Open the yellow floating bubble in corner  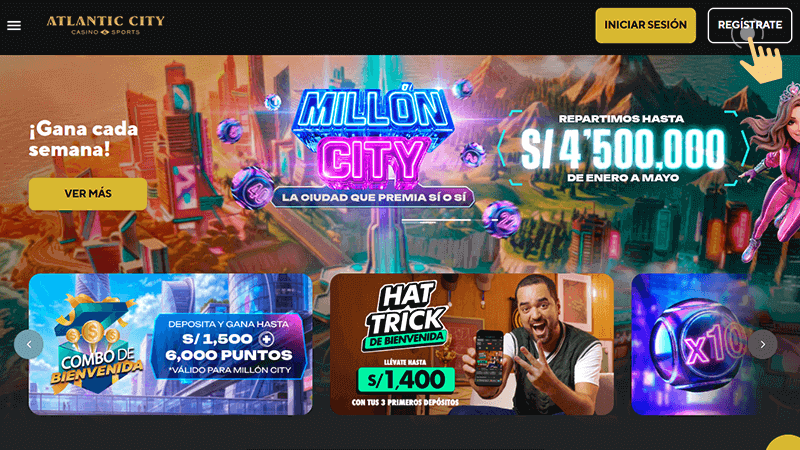(x=786, y=443)
